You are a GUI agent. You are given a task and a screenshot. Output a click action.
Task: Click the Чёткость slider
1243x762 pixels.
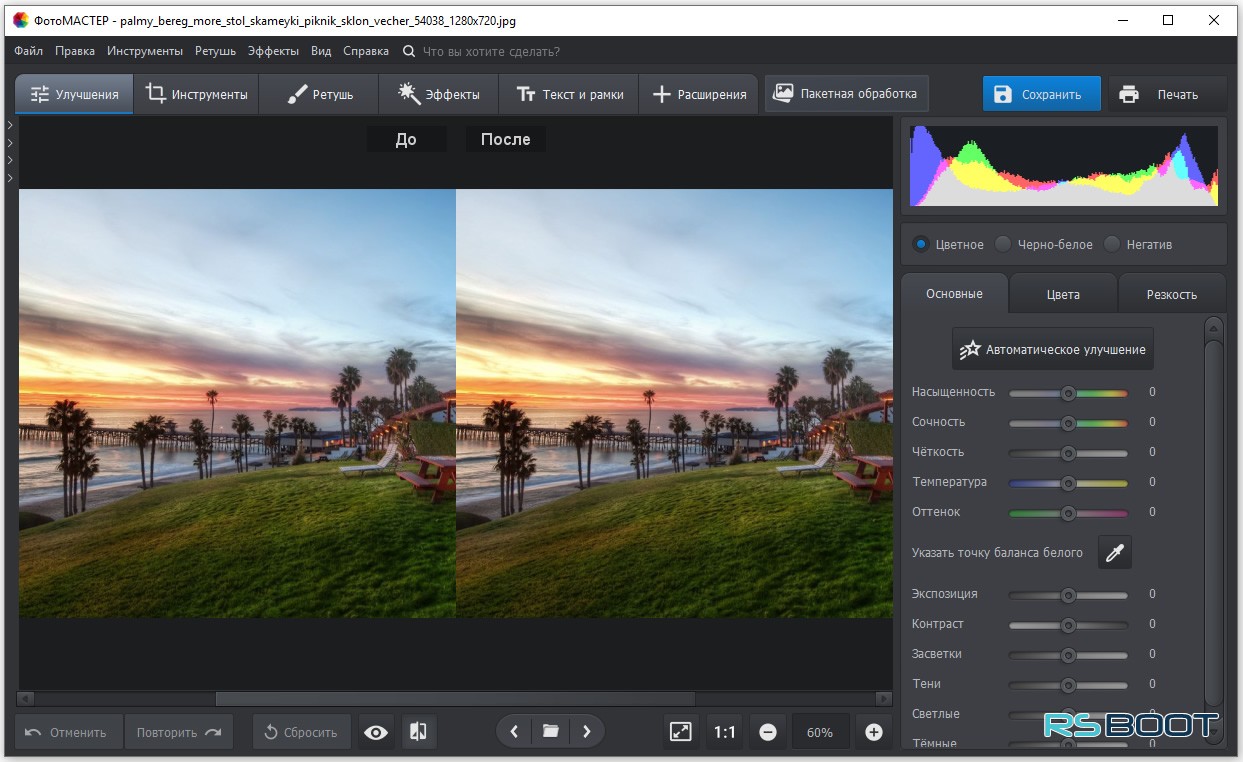(x=1068, y=453)
